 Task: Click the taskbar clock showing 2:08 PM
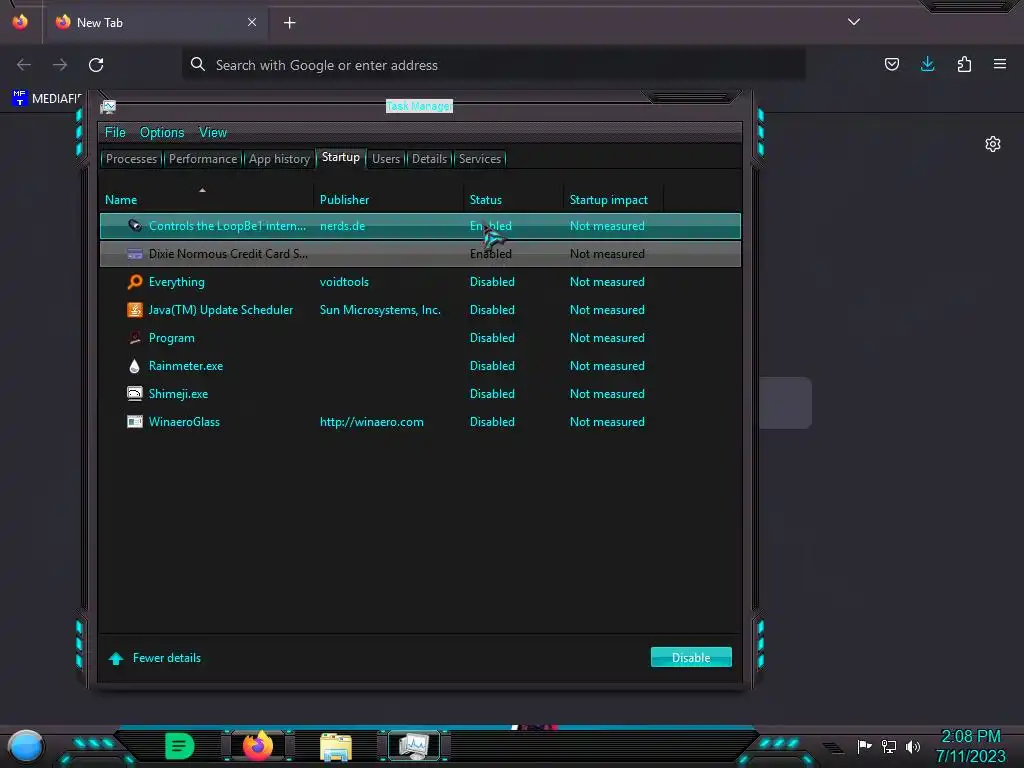pos(970,737)
